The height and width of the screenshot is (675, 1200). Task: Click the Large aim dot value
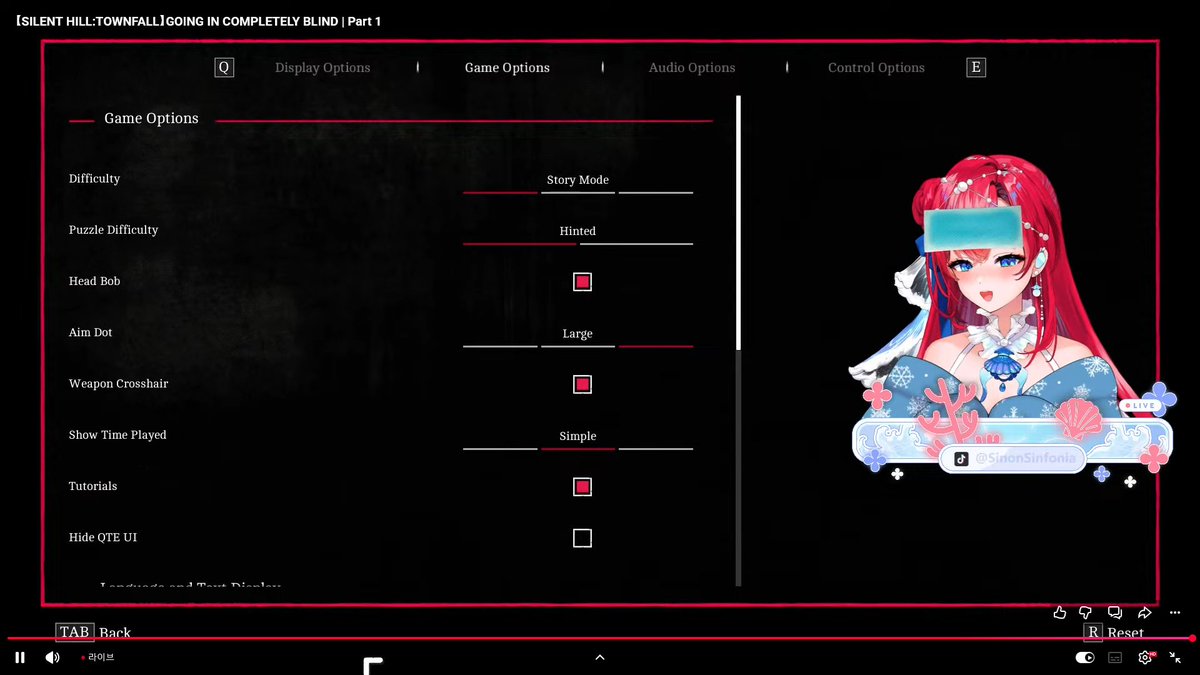578,334
